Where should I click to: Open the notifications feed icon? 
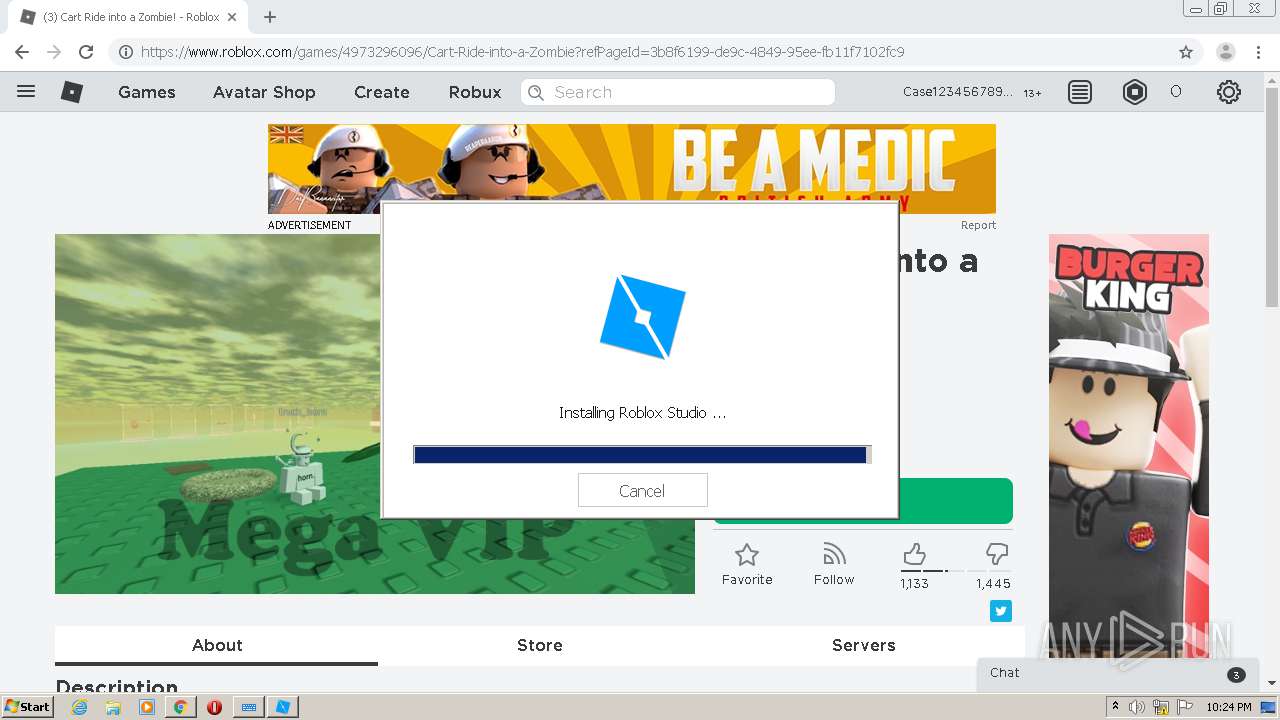point(1080,92)
